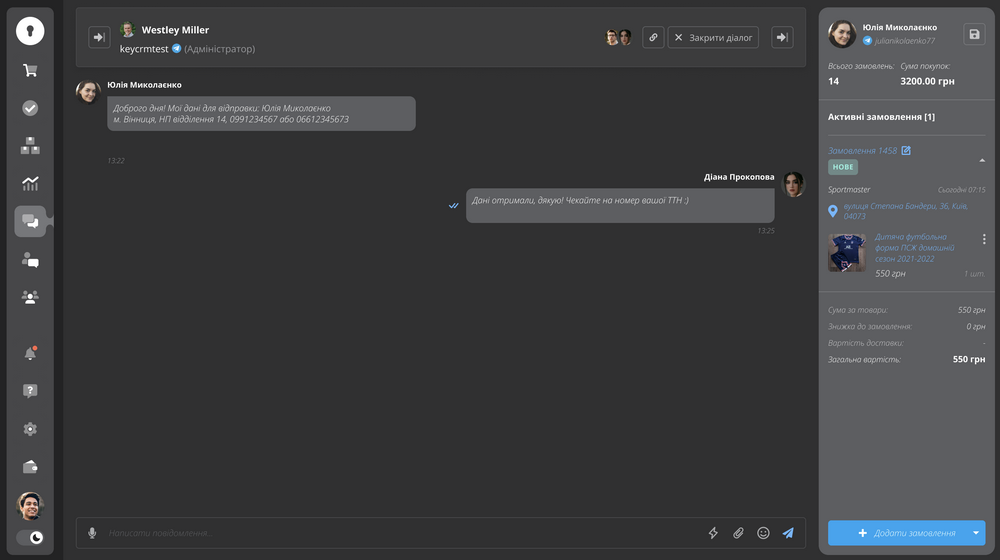Click the message input field
Image resolution: width=1000 pixels, height=560 pixels.
(400, 533)
